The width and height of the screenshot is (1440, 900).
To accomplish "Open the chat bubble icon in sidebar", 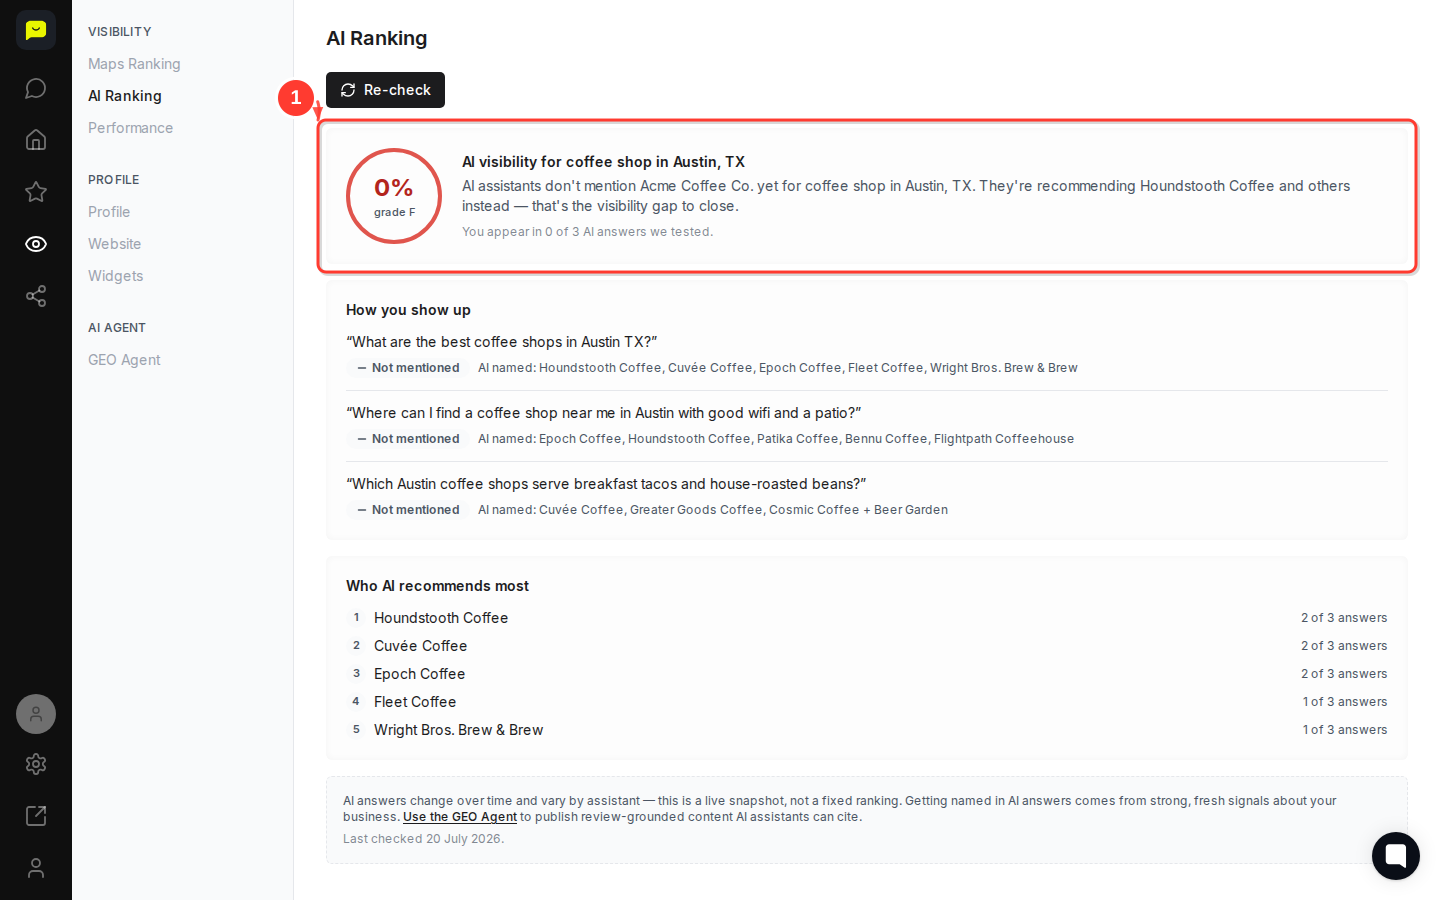I will pos(36,88).
